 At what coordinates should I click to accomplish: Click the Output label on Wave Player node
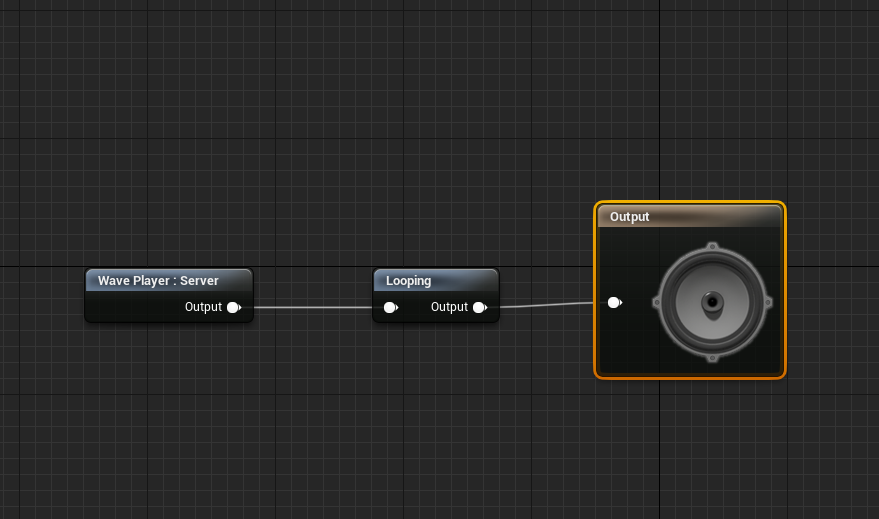click(203, 307)
